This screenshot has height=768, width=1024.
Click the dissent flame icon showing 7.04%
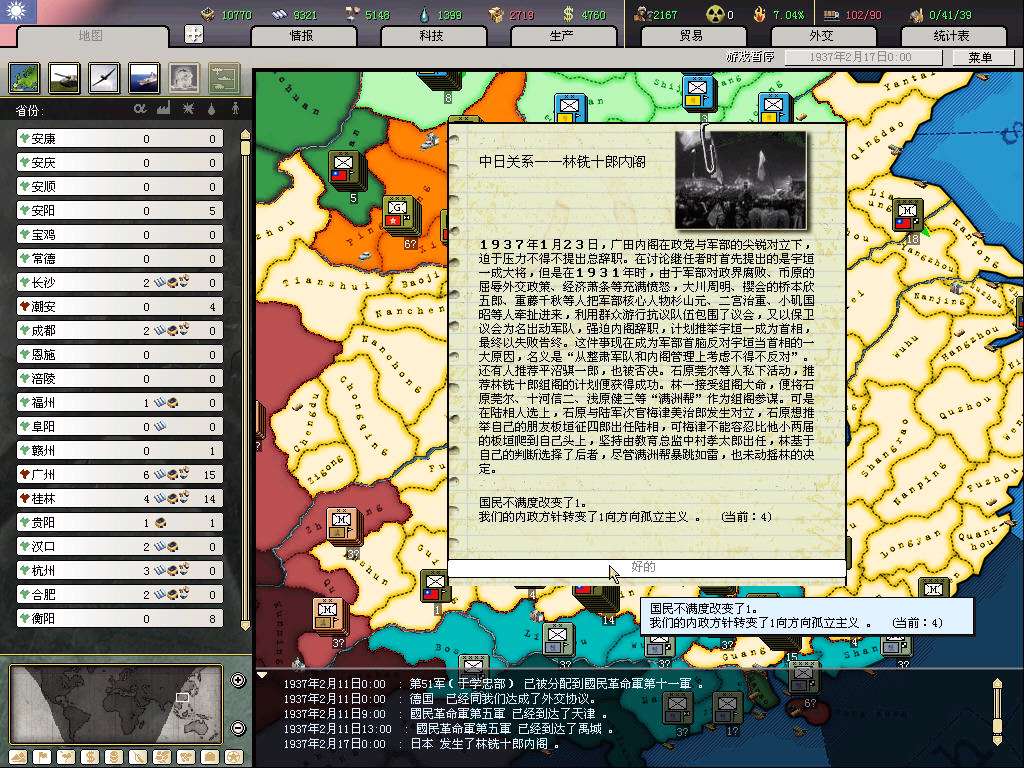760,14
